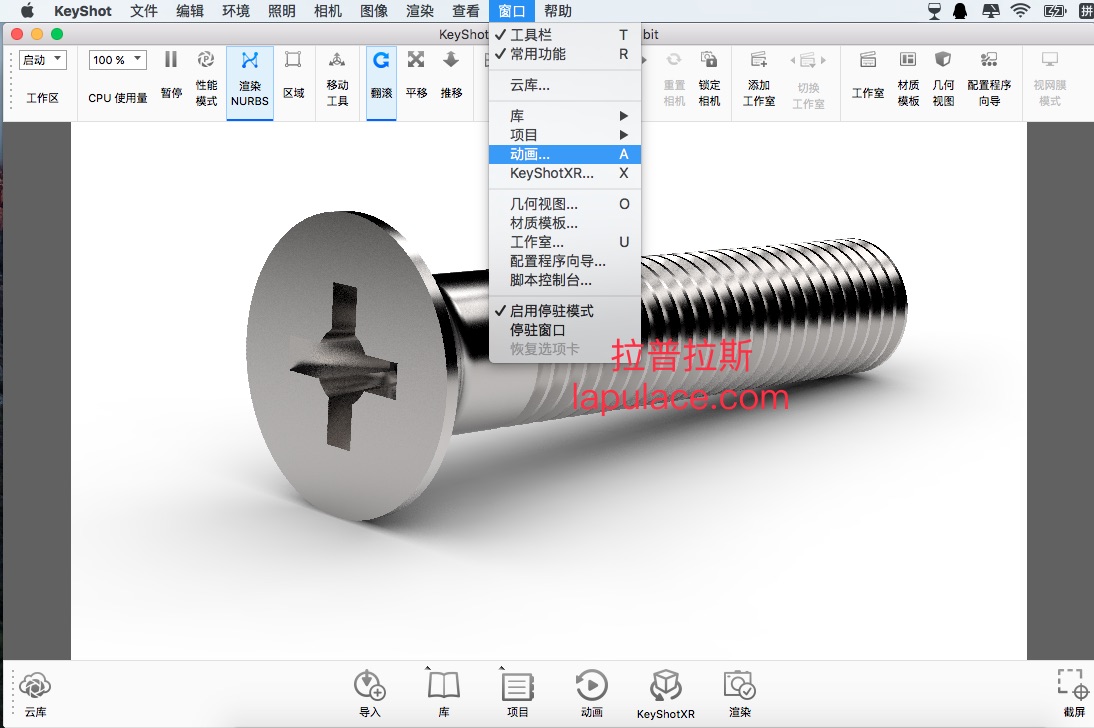
Task: Expand the 库 submenu arrow
Action: pyautogui.click(x=624, y=116)
